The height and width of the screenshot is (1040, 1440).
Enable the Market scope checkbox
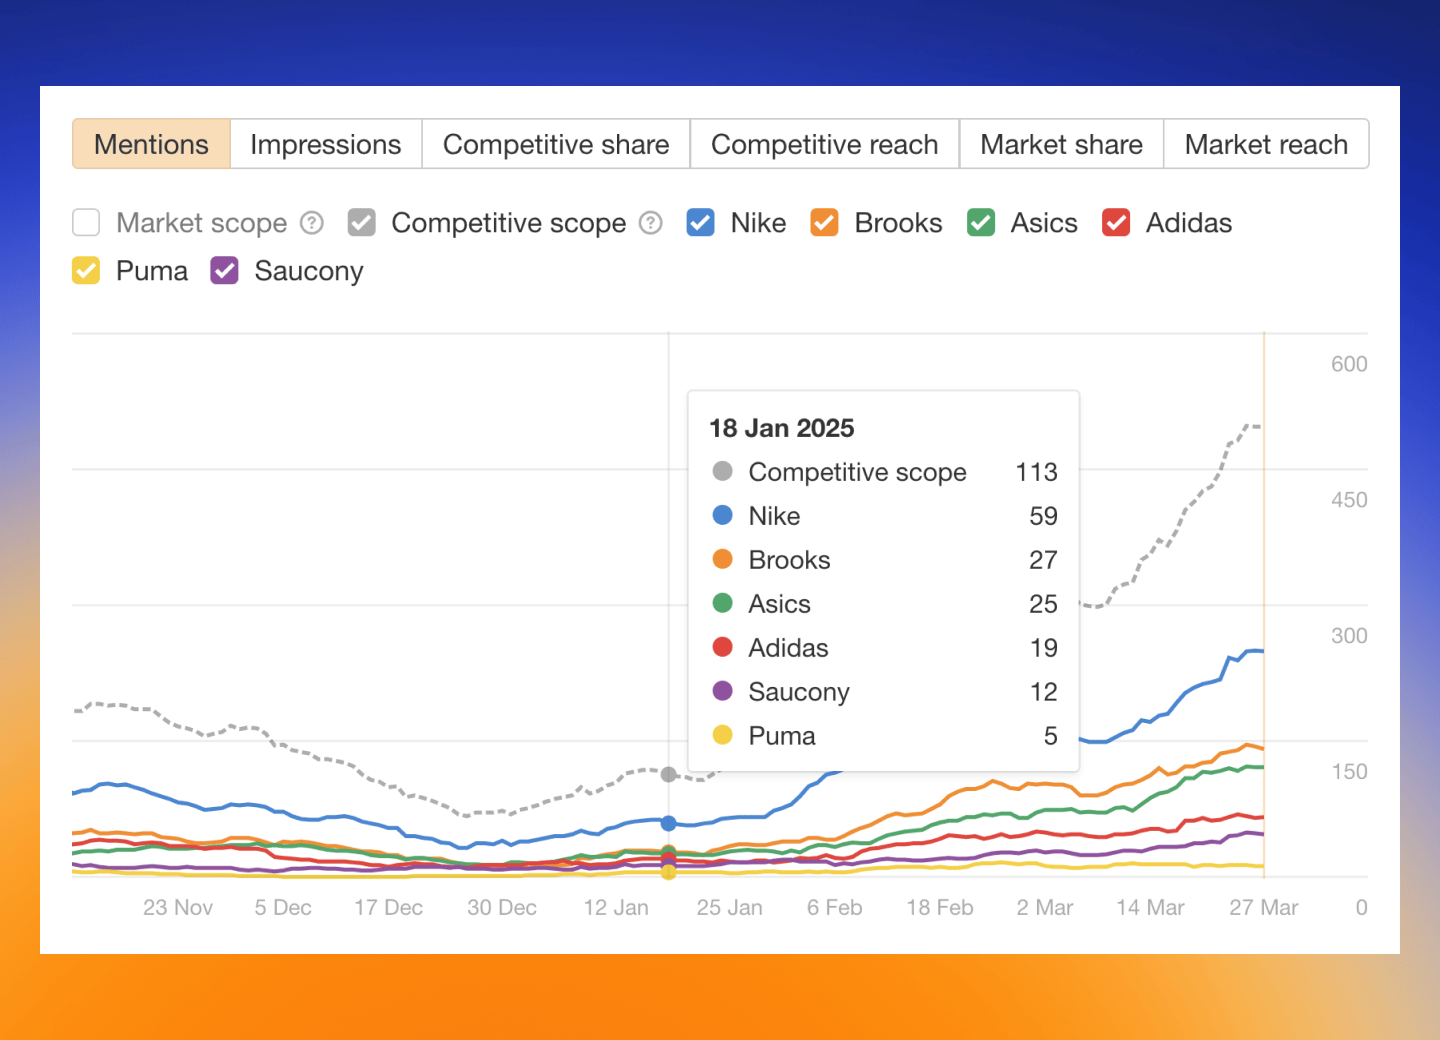85,223
